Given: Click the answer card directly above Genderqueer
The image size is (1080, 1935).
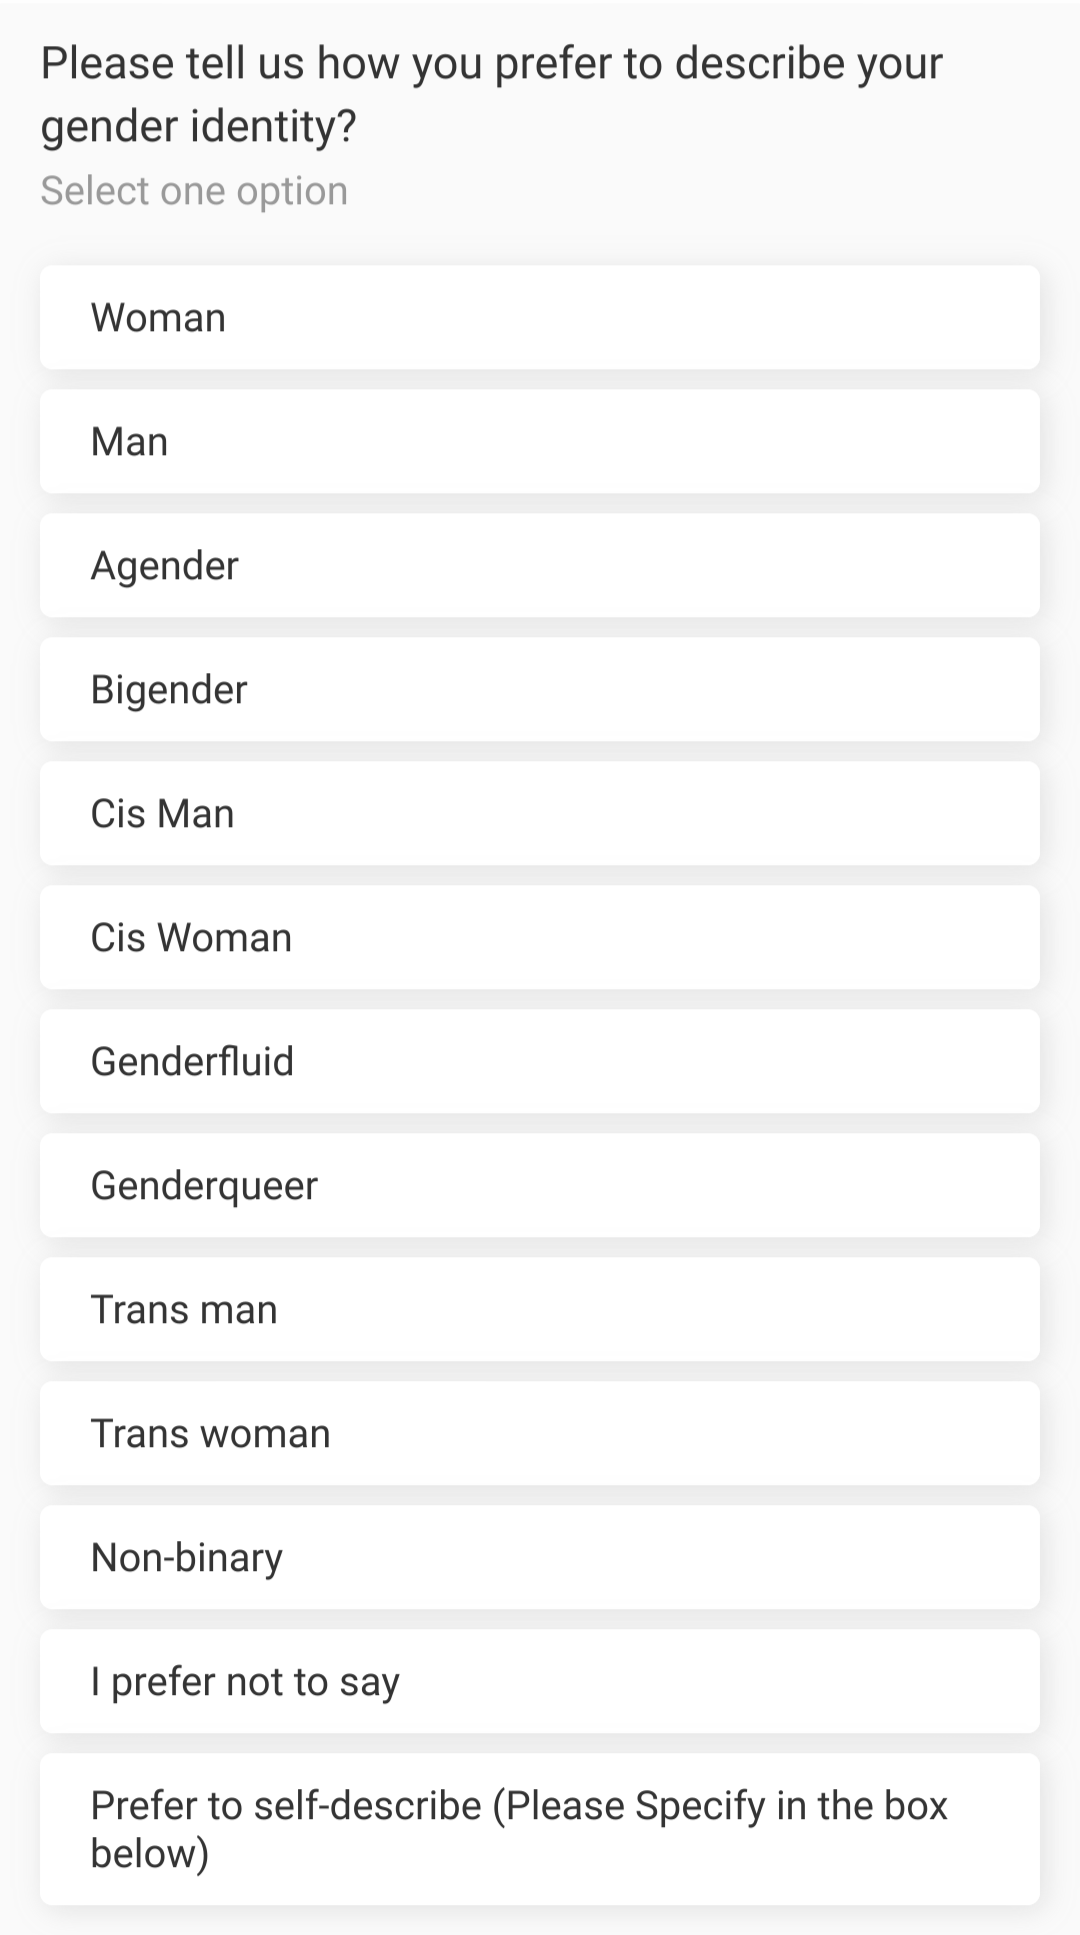Looking at the screenshot, I should tap(540, 1061).
